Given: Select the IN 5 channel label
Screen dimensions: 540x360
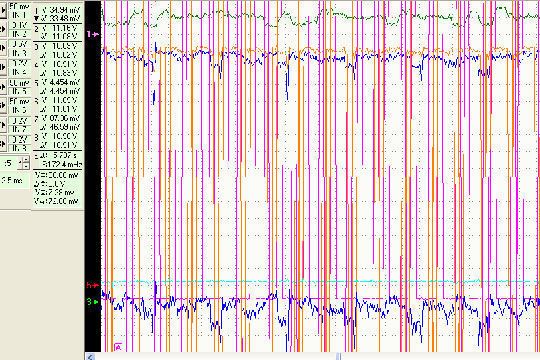Looking at the screenshot, I should [x=19, y=91].
